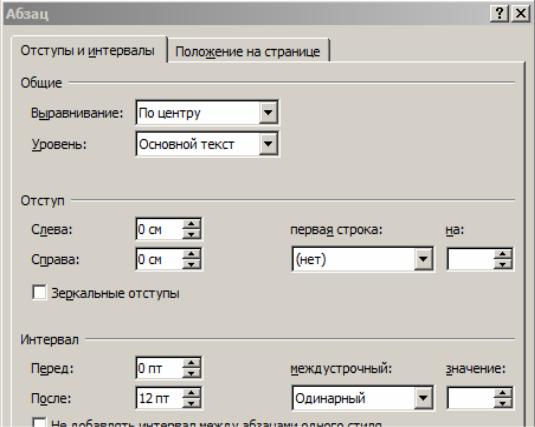Switch to Положение на странице tab
535x427 pixels.
point(248,51)
